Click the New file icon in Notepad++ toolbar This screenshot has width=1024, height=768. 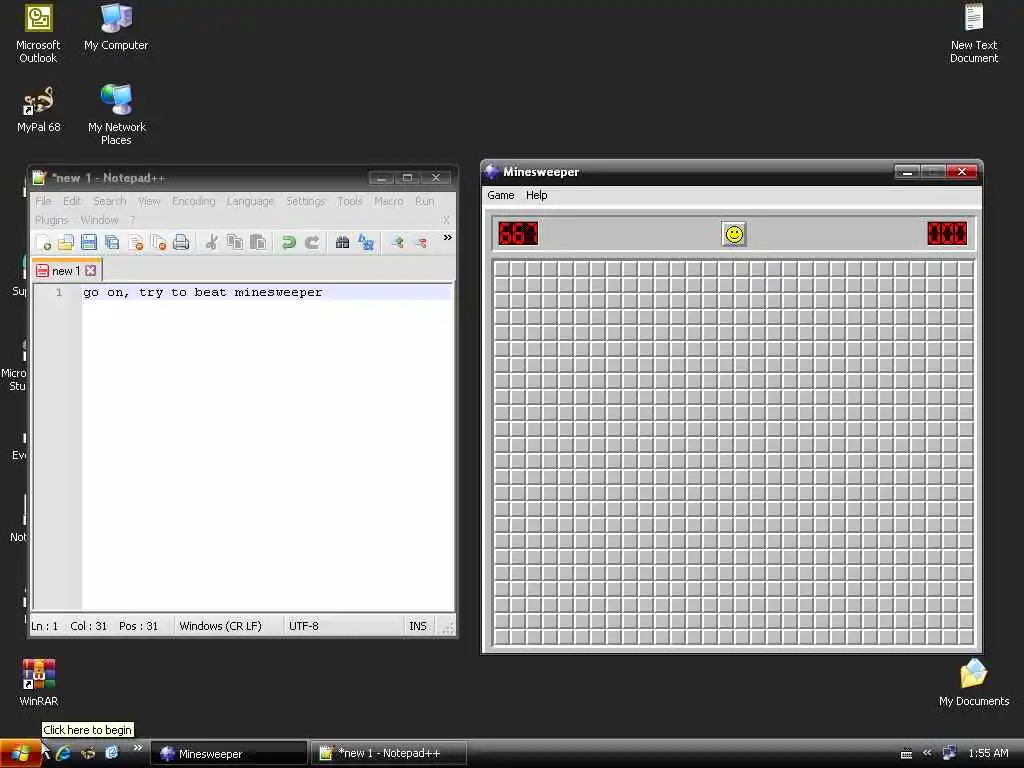44,242
